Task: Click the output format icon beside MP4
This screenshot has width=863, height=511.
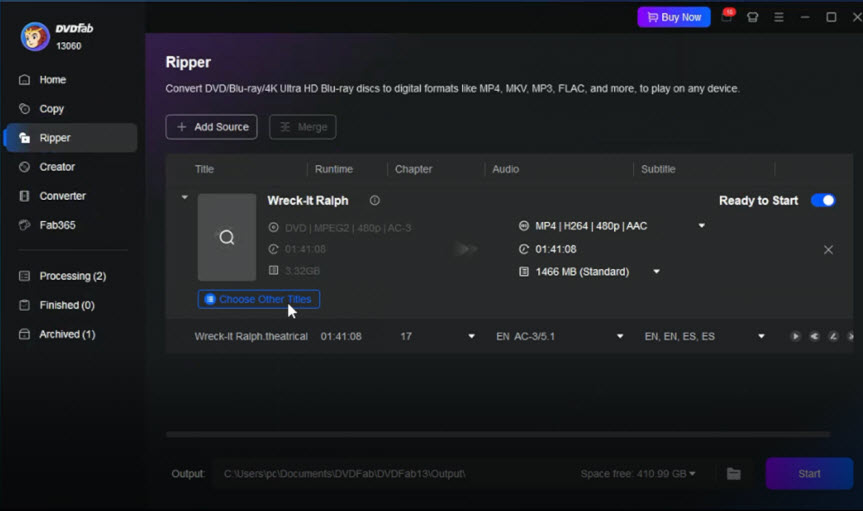Action: pyautogui.click(x=524, y=226)
